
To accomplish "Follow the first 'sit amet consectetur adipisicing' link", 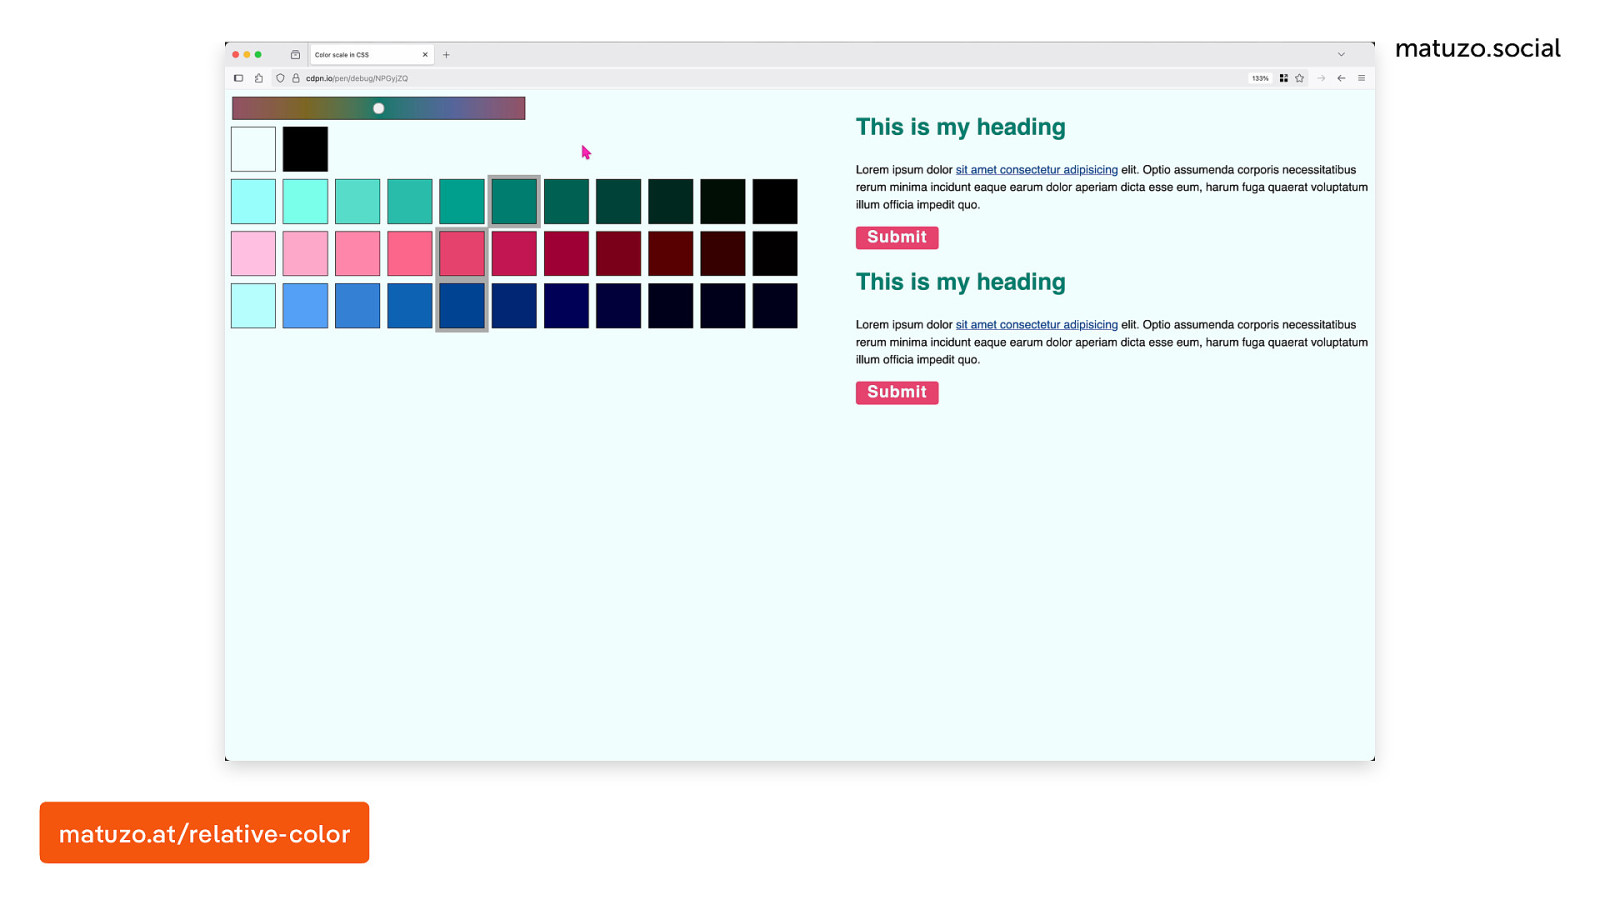I will pos(1037,170).
